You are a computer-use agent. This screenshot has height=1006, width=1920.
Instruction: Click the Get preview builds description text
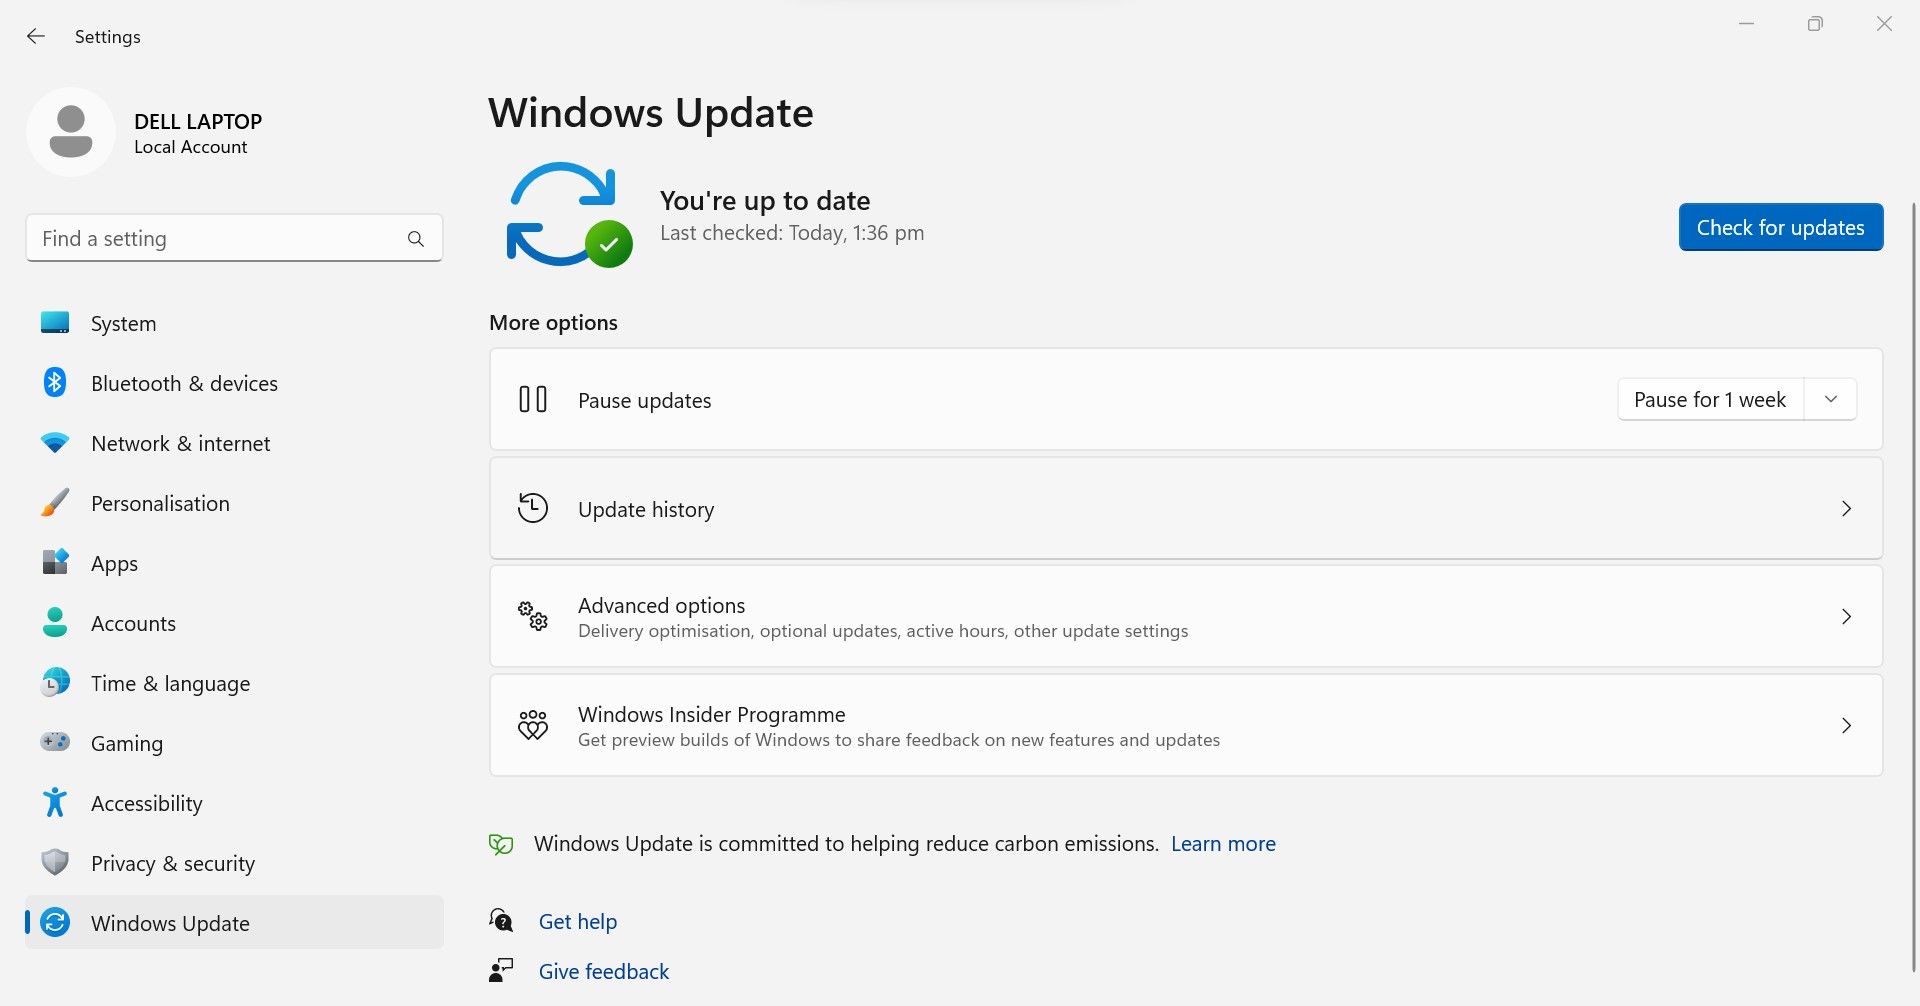click(x=899, y=740)
